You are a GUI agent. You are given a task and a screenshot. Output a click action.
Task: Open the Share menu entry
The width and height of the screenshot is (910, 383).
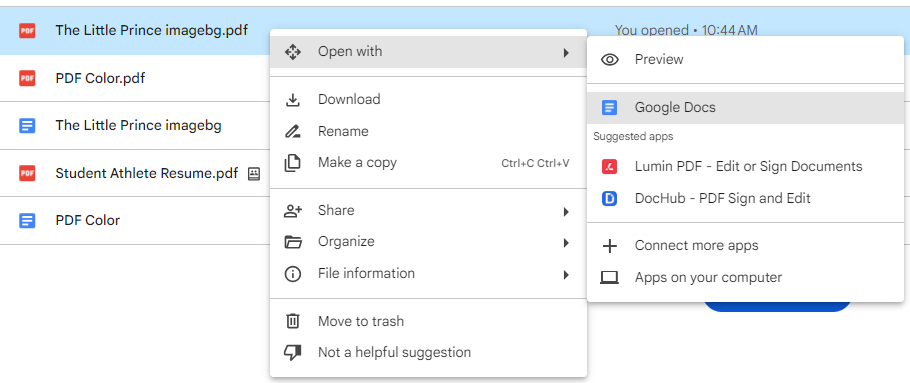tap(428, 211)
